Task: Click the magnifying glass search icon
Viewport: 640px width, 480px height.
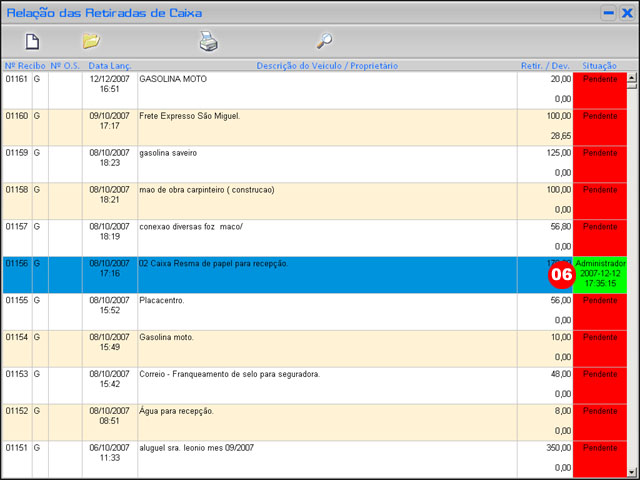Action: pyautogui.click(x=324, y=42)
